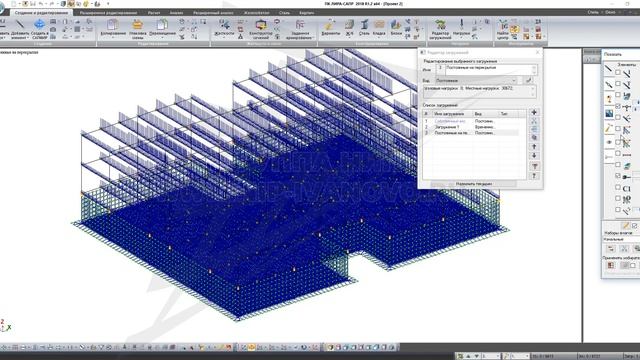Move selected load case down arrow
This screenshot has height=360, width=640.
click(x=534, y=156)
